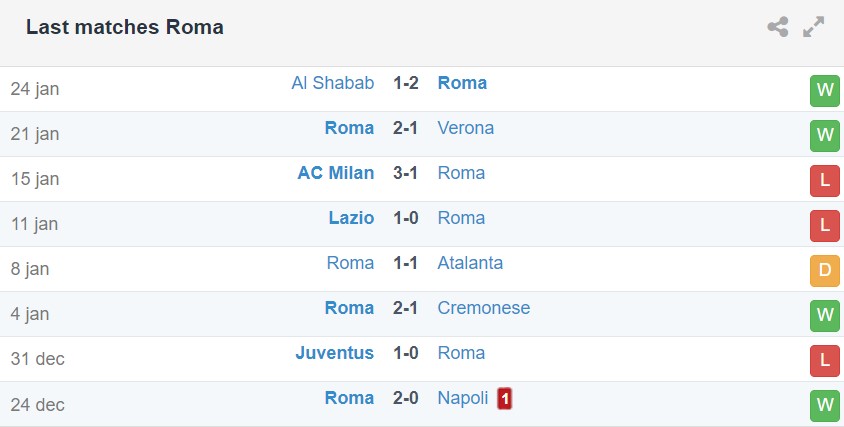Open the Atalanta team link
The height and width of the screenshot is (427, 844).
(470, 263)
